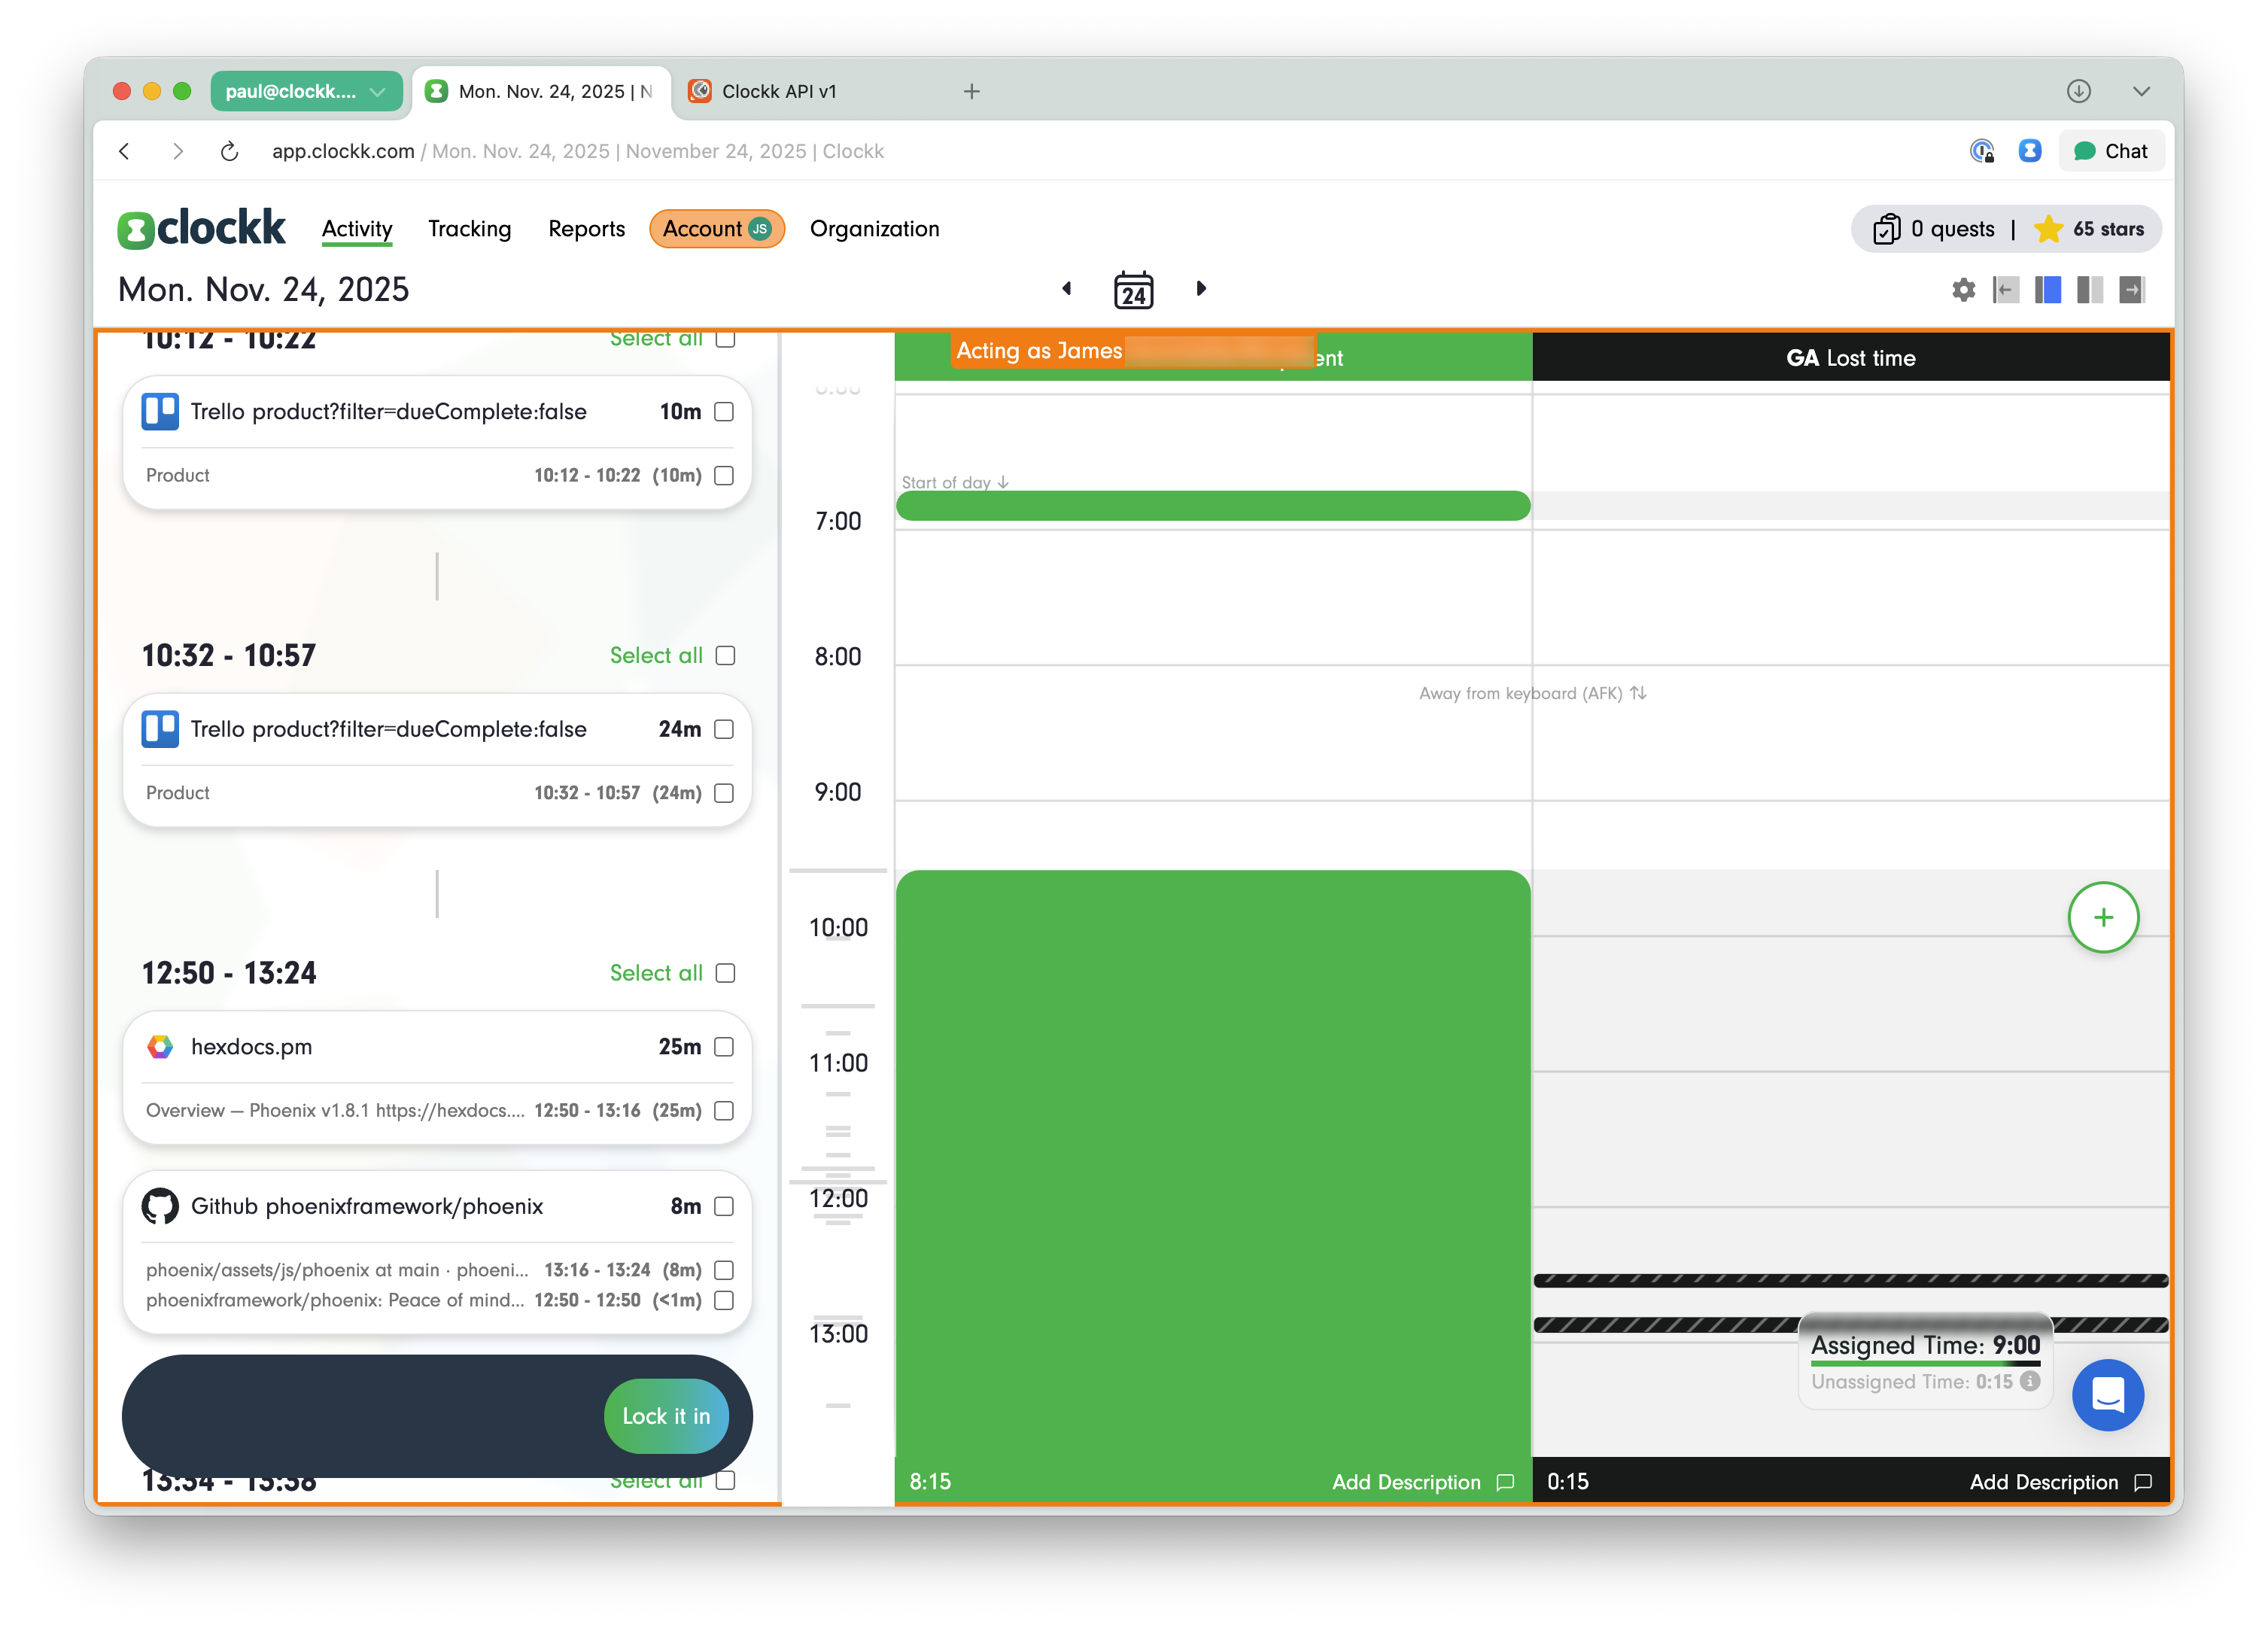Tick Select all for 10:32 - 10:57

coord(726,656)
